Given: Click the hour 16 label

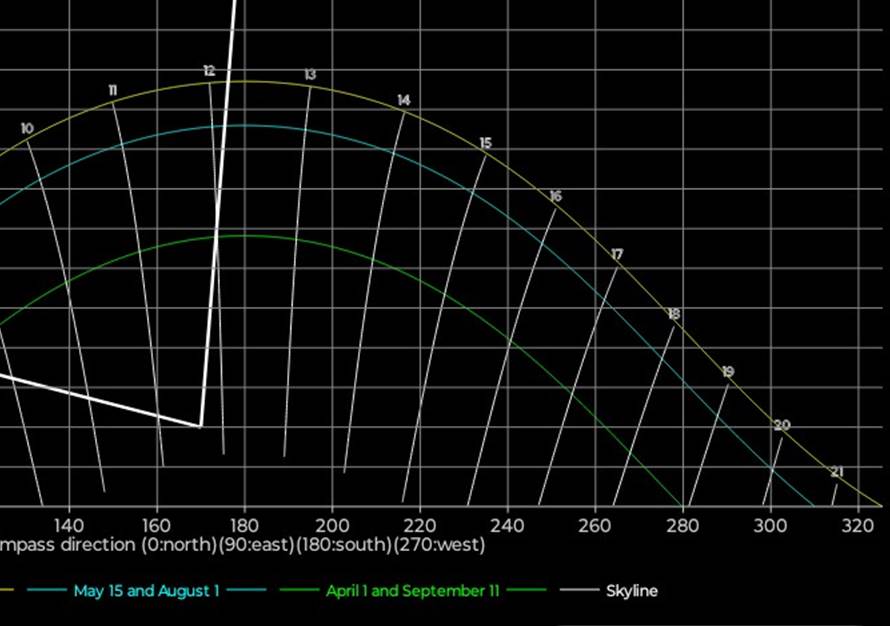Looking at the screenshot, I should click(555, 196).
